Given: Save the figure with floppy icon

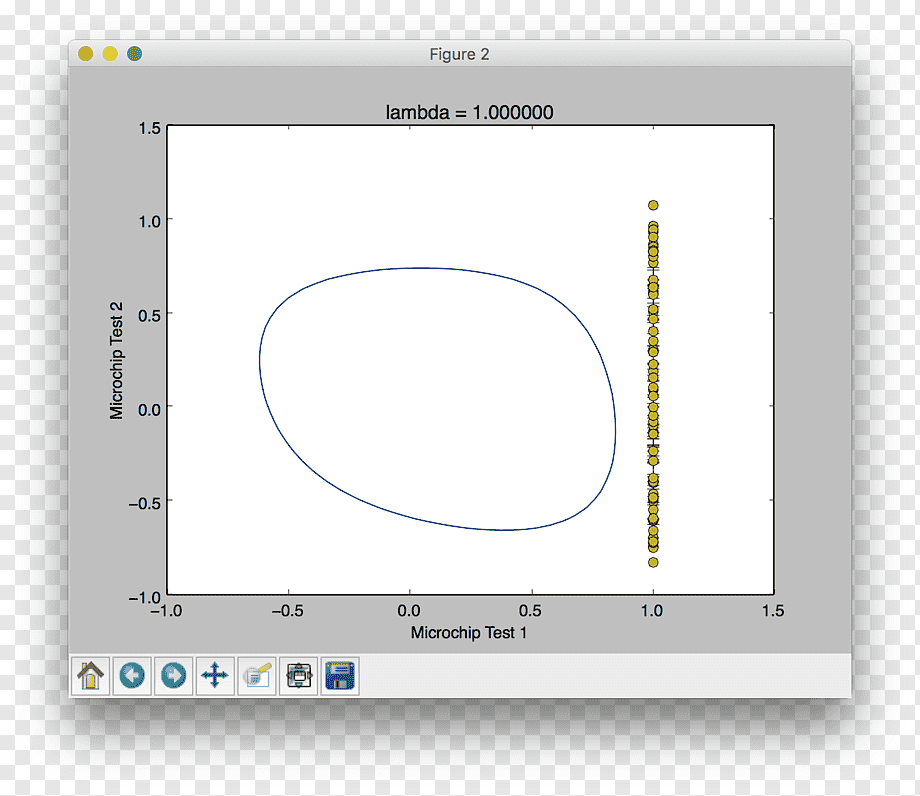Looking at the screenshot, I should [x=340, y=676].
